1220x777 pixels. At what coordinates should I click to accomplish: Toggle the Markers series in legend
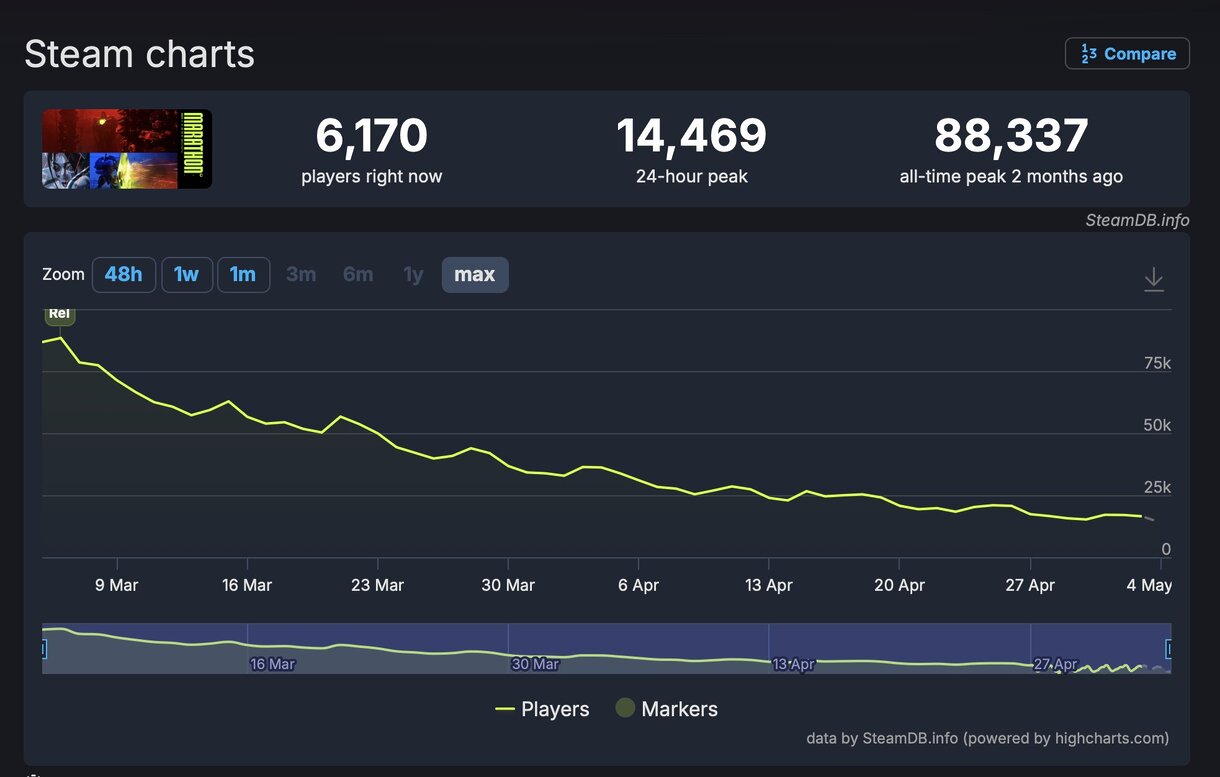pos(667,709)
